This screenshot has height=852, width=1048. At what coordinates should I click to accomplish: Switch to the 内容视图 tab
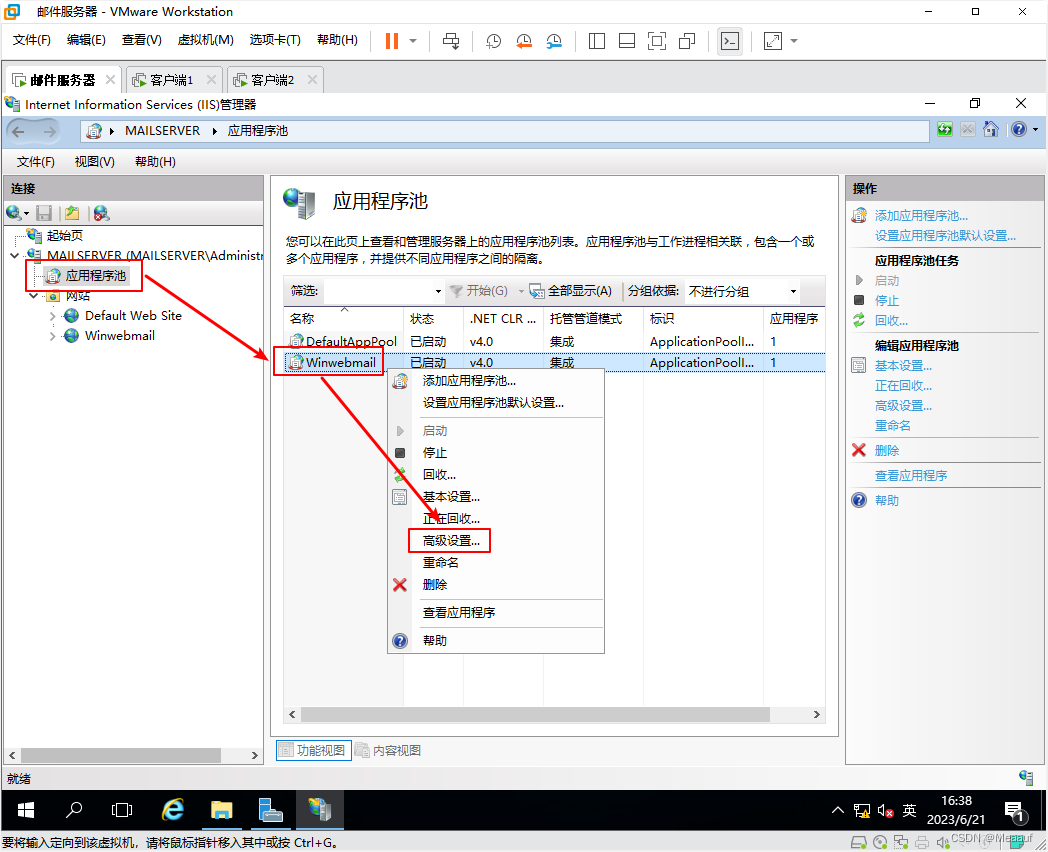[x=388, y=750]
